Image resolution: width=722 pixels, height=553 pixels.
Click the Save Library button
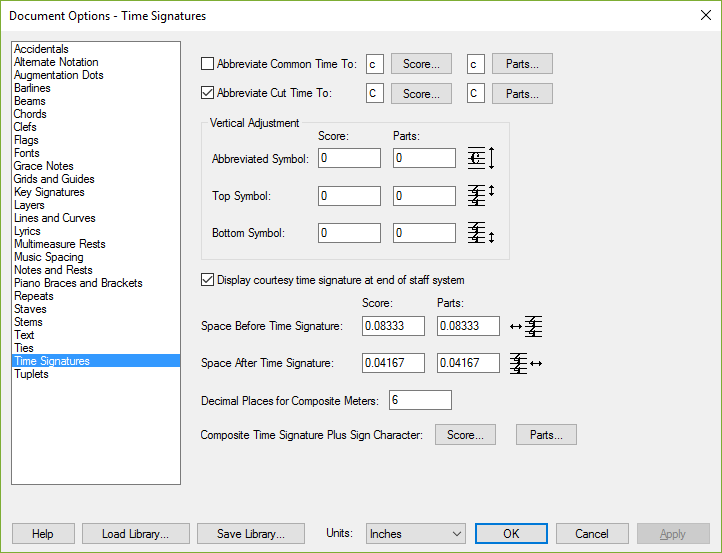(x=251, y=534)
